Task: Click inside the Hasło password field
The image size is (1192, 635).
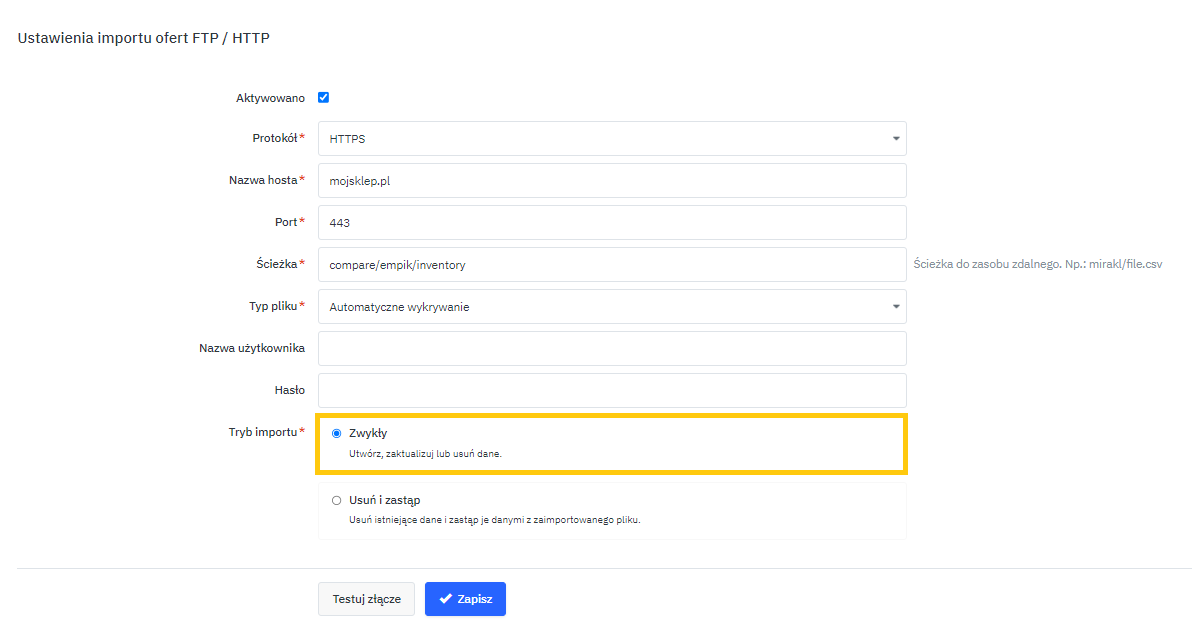Action: pyautogui.click(x=611, y=390)
